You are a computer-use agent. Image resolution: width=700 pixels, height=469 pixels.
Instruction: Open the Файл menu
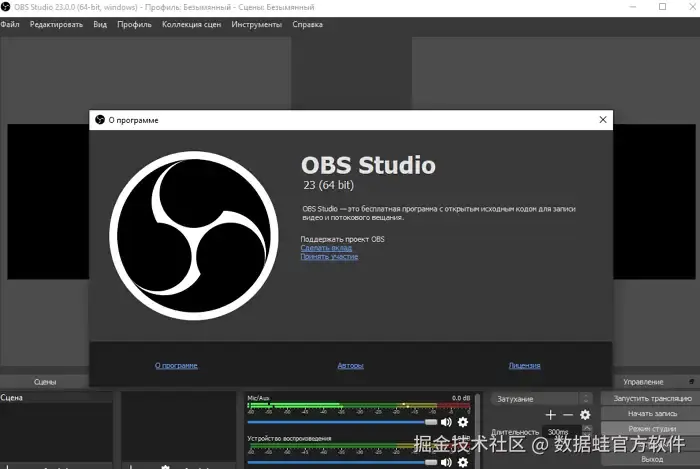(x=10, y=25)
